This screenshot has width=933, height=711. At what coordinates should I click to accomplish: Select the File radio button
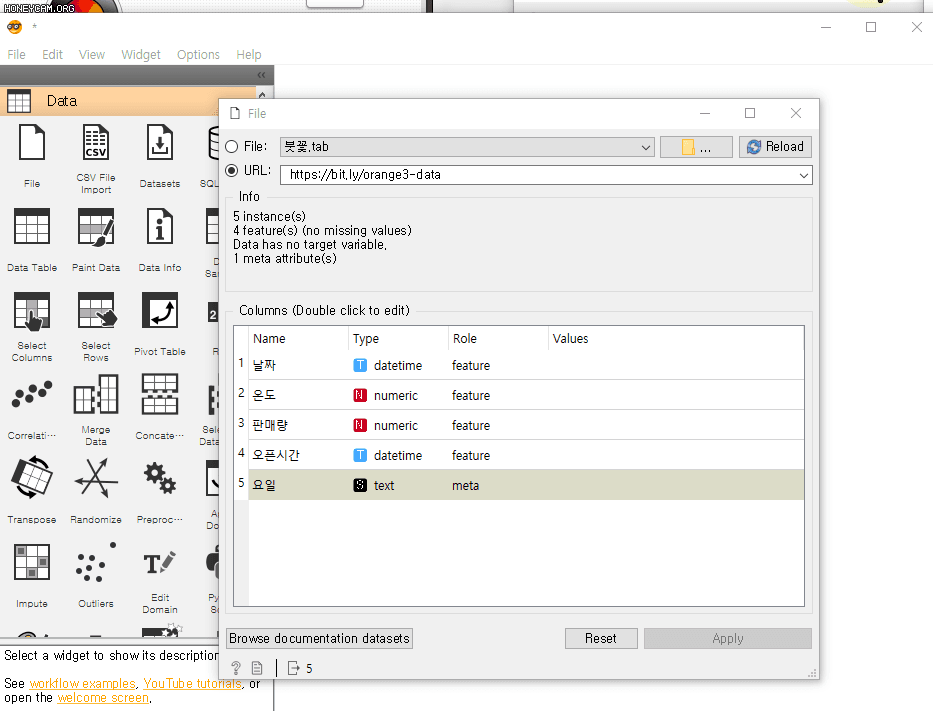tap(233, 146)
